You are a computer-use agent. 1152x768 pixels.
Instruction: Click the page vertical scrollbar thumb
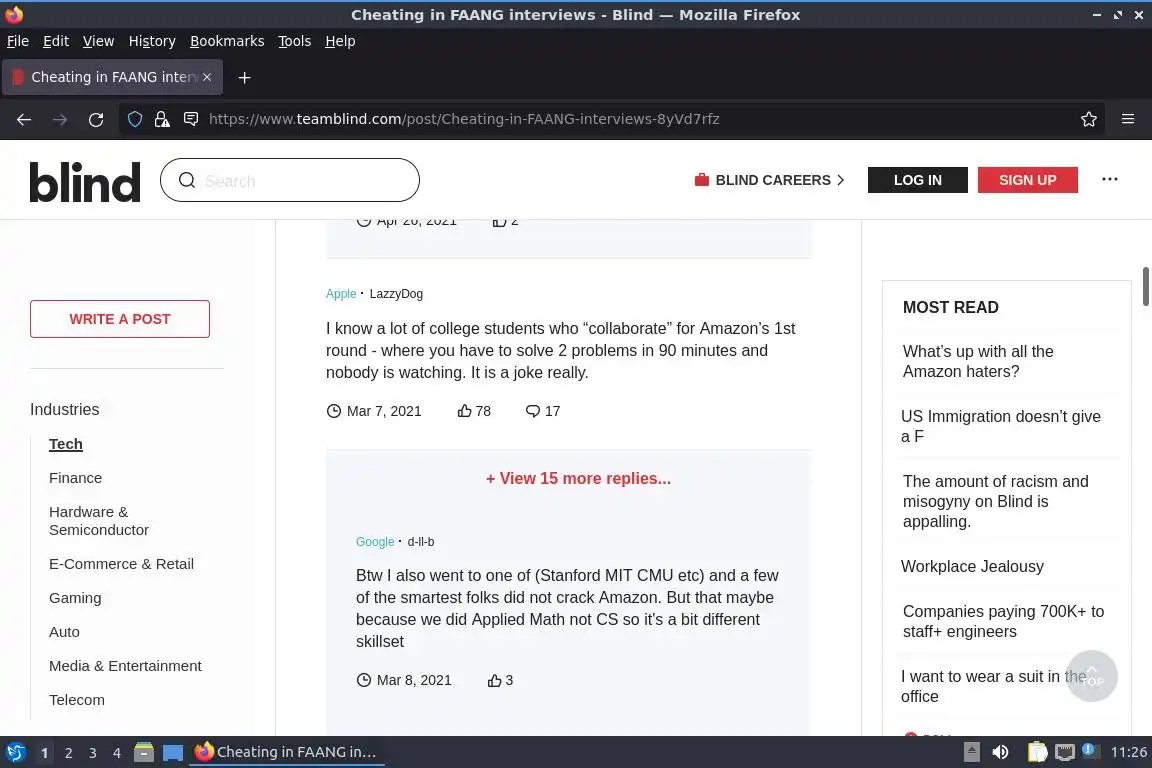click(1145, 287)
